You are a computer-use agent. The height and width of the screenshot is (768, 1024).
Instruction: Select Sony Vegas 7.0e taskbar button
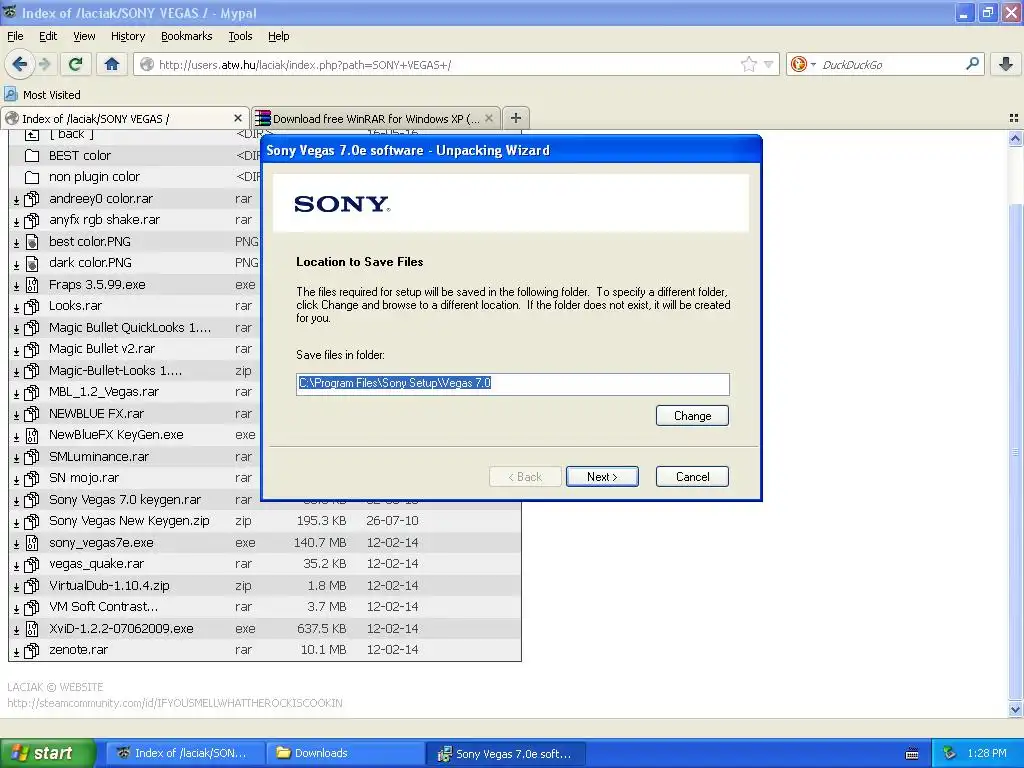[x=506, y=754]
